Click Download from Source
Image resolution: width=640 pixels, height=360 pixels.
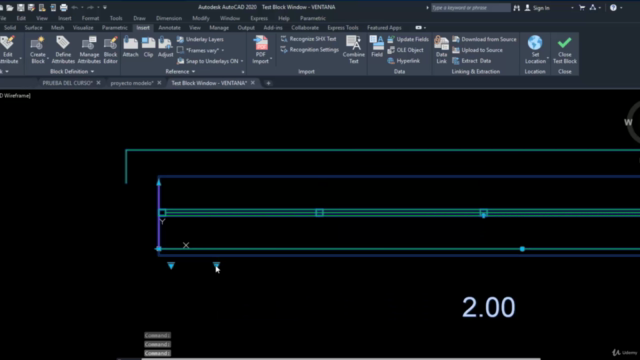point(484,39)
